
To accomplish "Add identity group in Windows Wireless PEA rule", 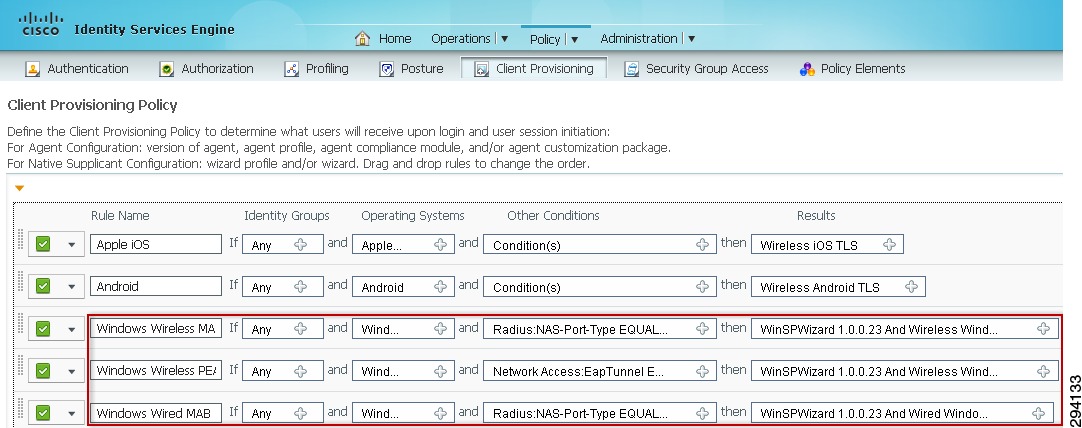I will (301, 371).
